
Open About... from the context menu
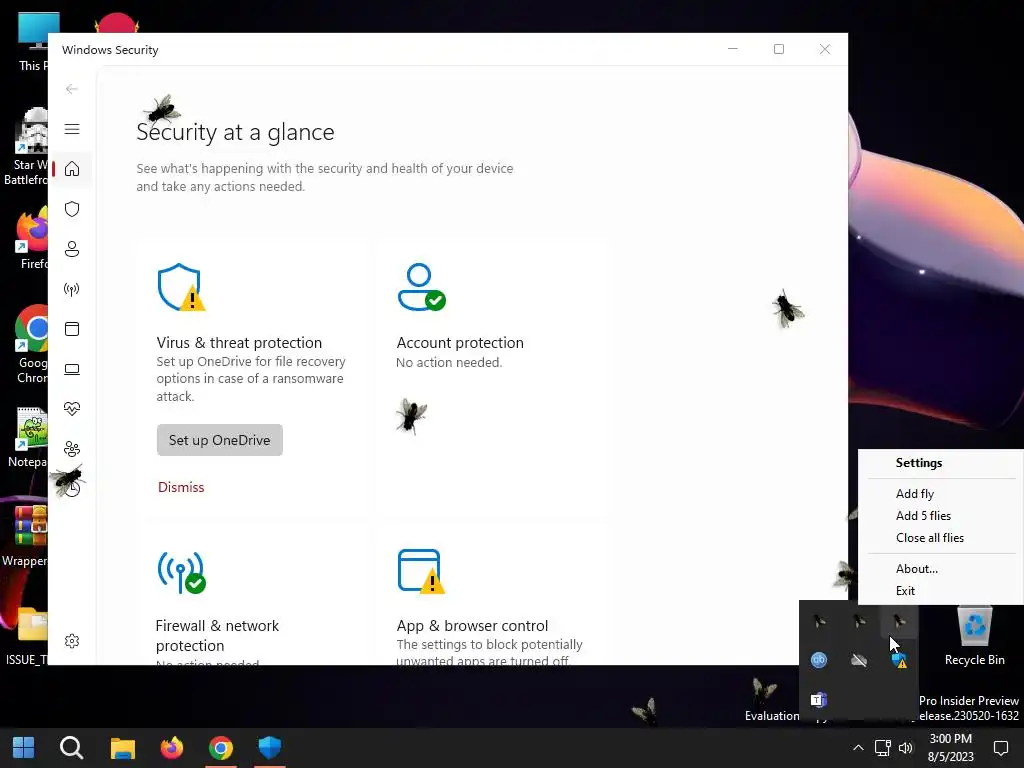(x=917, y=569)
